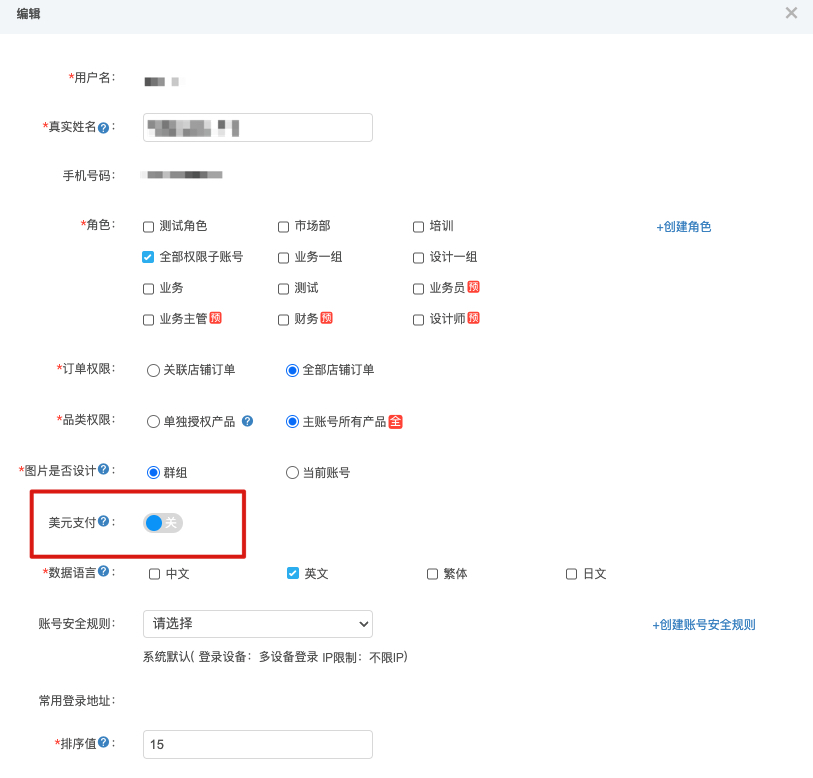Viewport: 813px width, 778px height.
Task: Click help icon next to 图片是否设计
Action: (x=103, y=469)
